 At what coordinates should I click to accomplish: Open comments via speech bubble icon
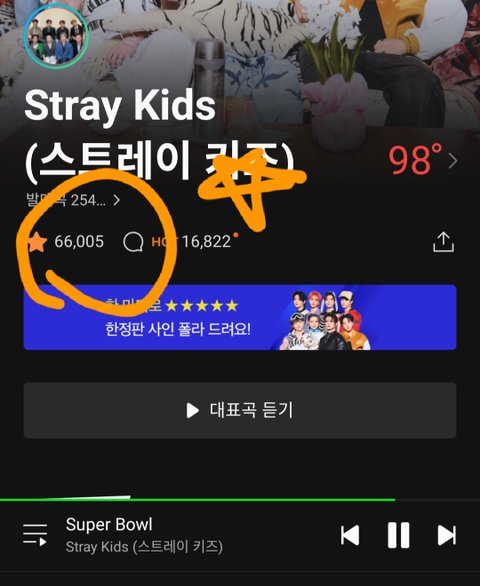tap(133, 242)
